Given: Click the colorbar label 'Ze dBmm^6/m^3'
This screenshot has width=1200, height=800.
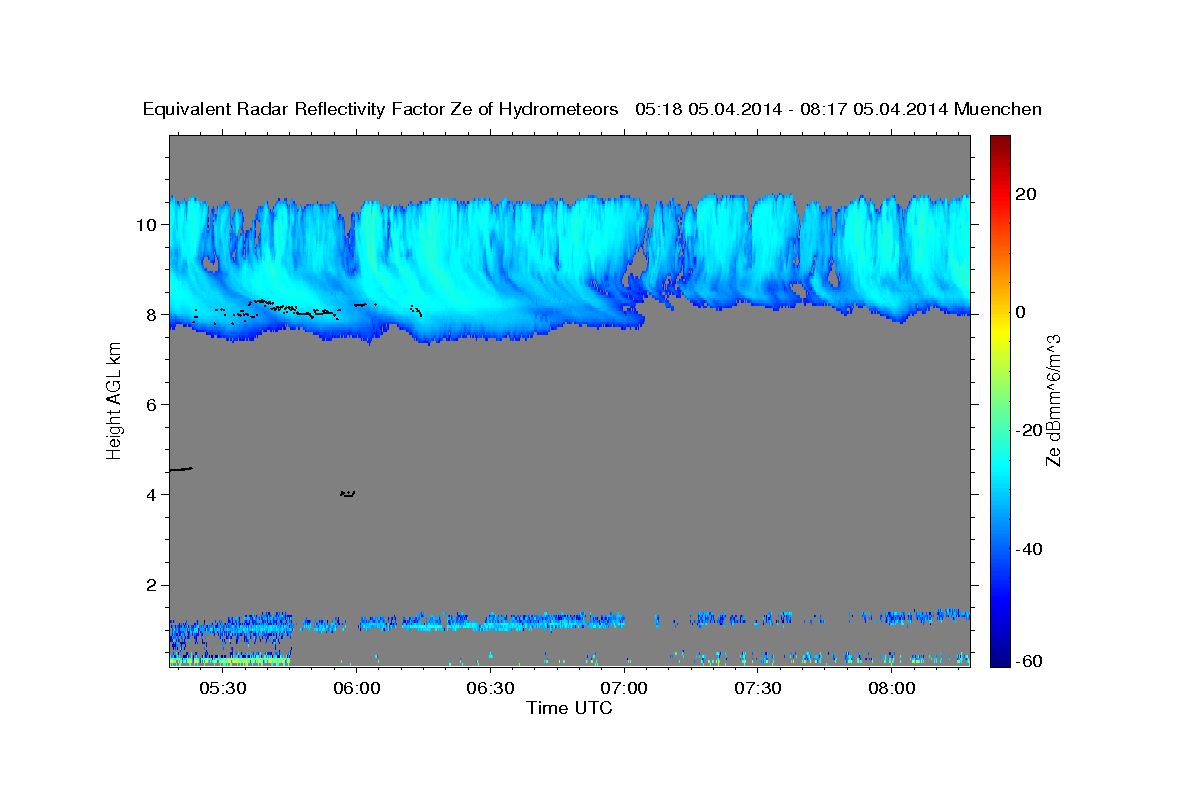Looking at the screenshot, I should [1053, 400].
